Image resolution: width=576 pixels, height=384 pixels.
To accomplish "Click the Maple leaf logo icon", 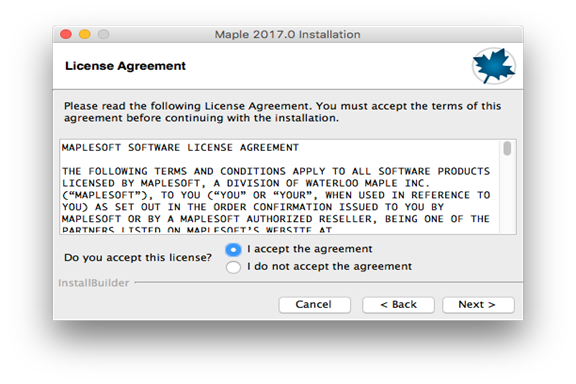I will [494, 66].
